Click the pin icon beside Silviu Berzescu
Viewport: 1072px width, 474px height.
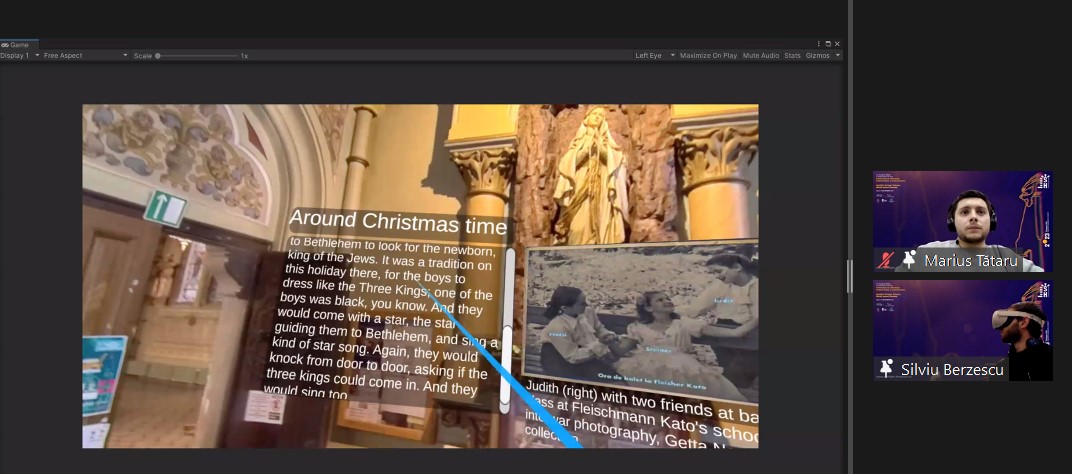[x=886, y=369]
